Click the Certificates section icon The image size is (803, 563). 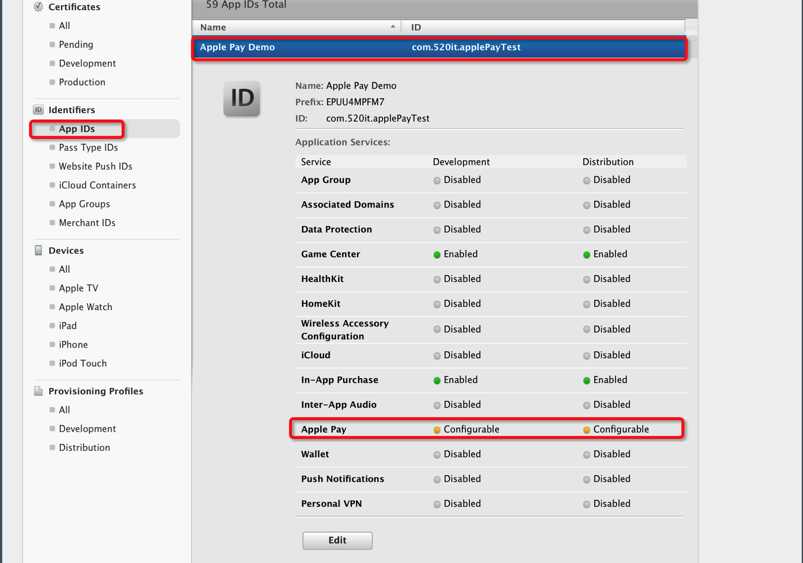[38, 7]
